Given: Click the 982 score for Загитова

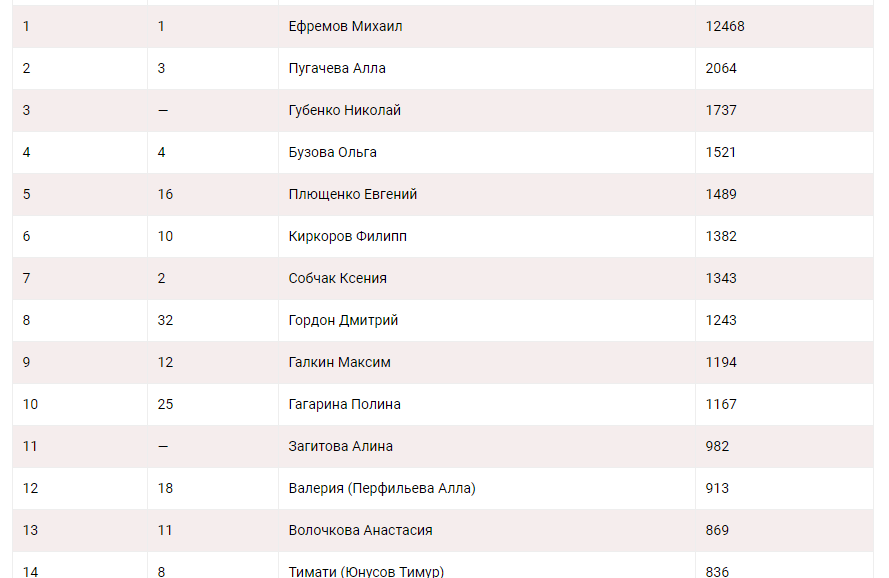Looking at the screenshot, I should coord(717,446).
